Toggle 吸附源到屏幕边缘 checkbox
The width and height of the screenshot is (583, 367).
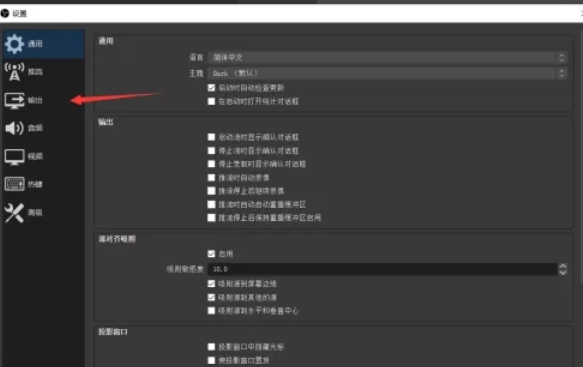tap(211, 284)
